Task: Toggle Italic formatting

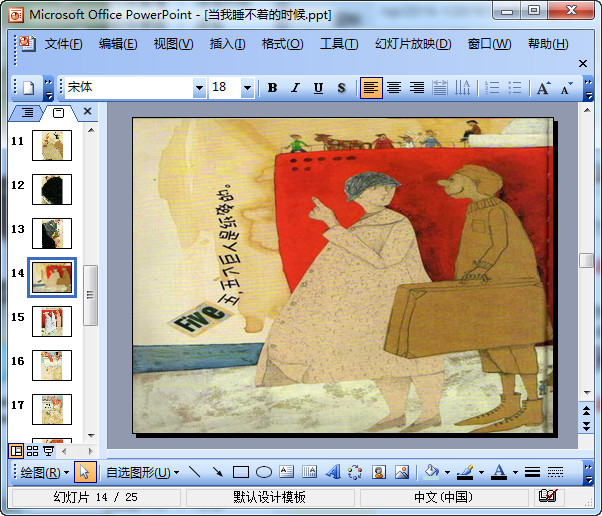Action: point(295,88)
